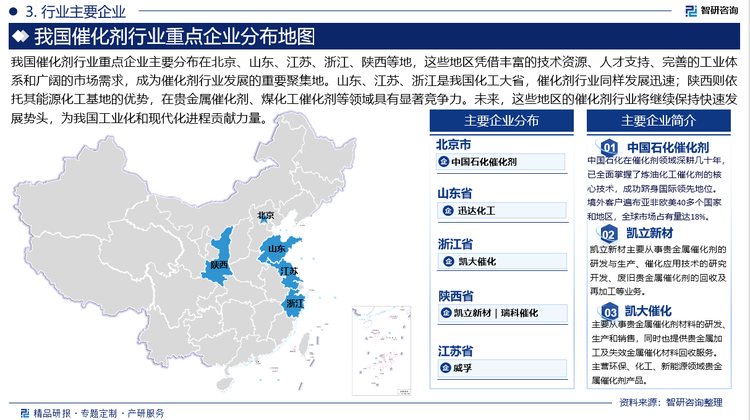Click the 智研咨询 logo at top right
This screenshot has width=750, height=420.
(x=711, y=11)
